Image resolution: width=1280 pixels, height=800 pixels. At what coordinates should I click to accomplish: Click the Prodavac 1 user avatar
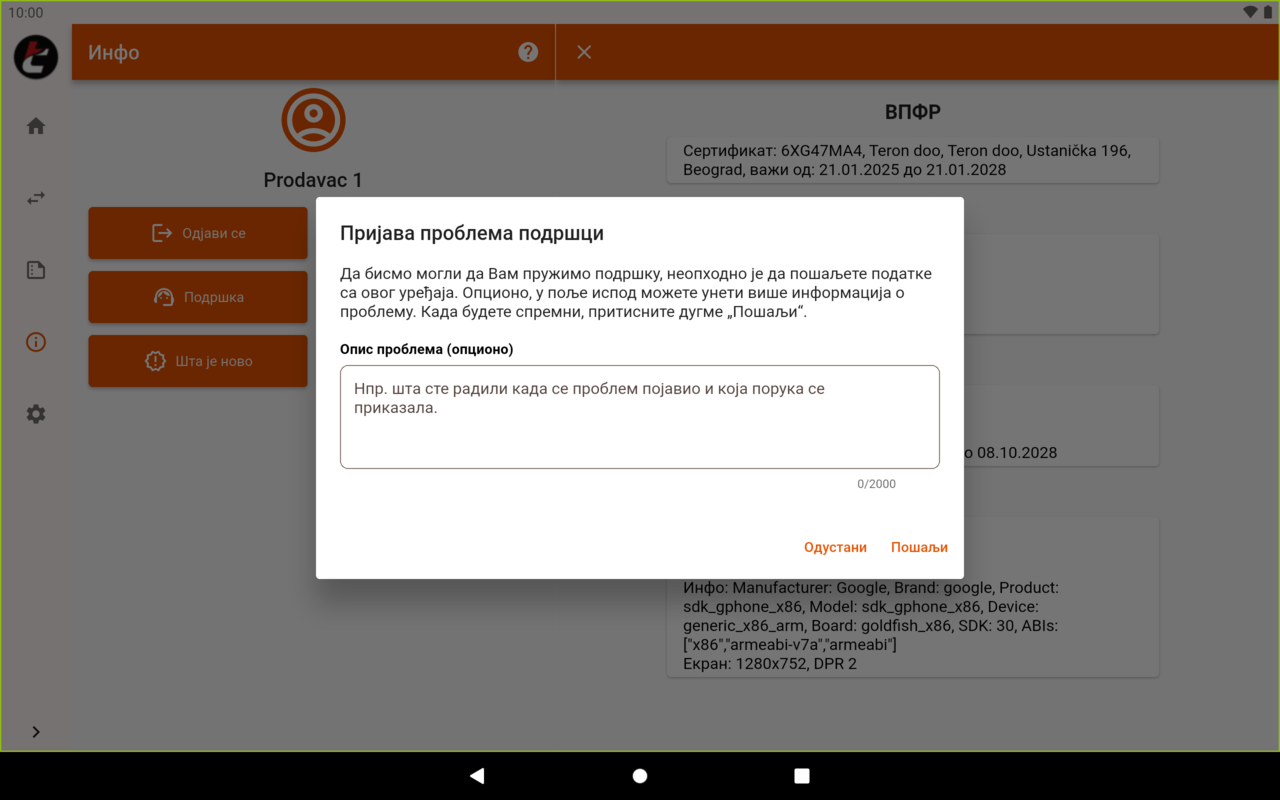point(313,120)
